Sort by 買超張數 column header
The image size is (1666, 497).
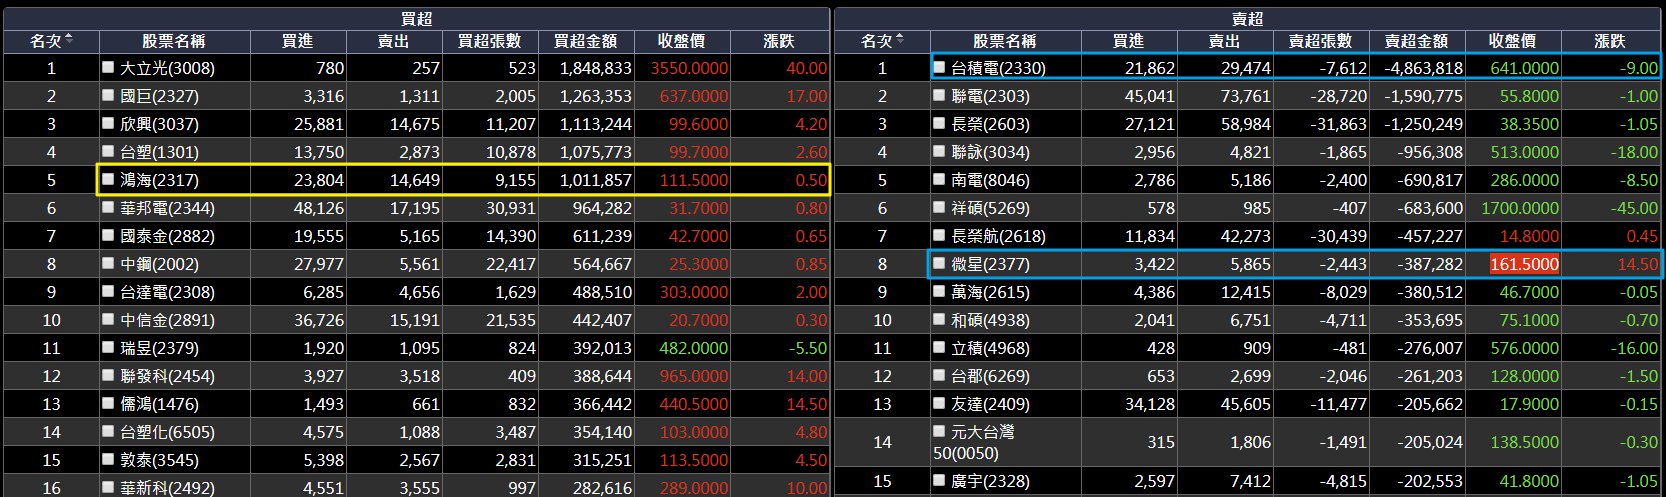(x=490, y=41)
